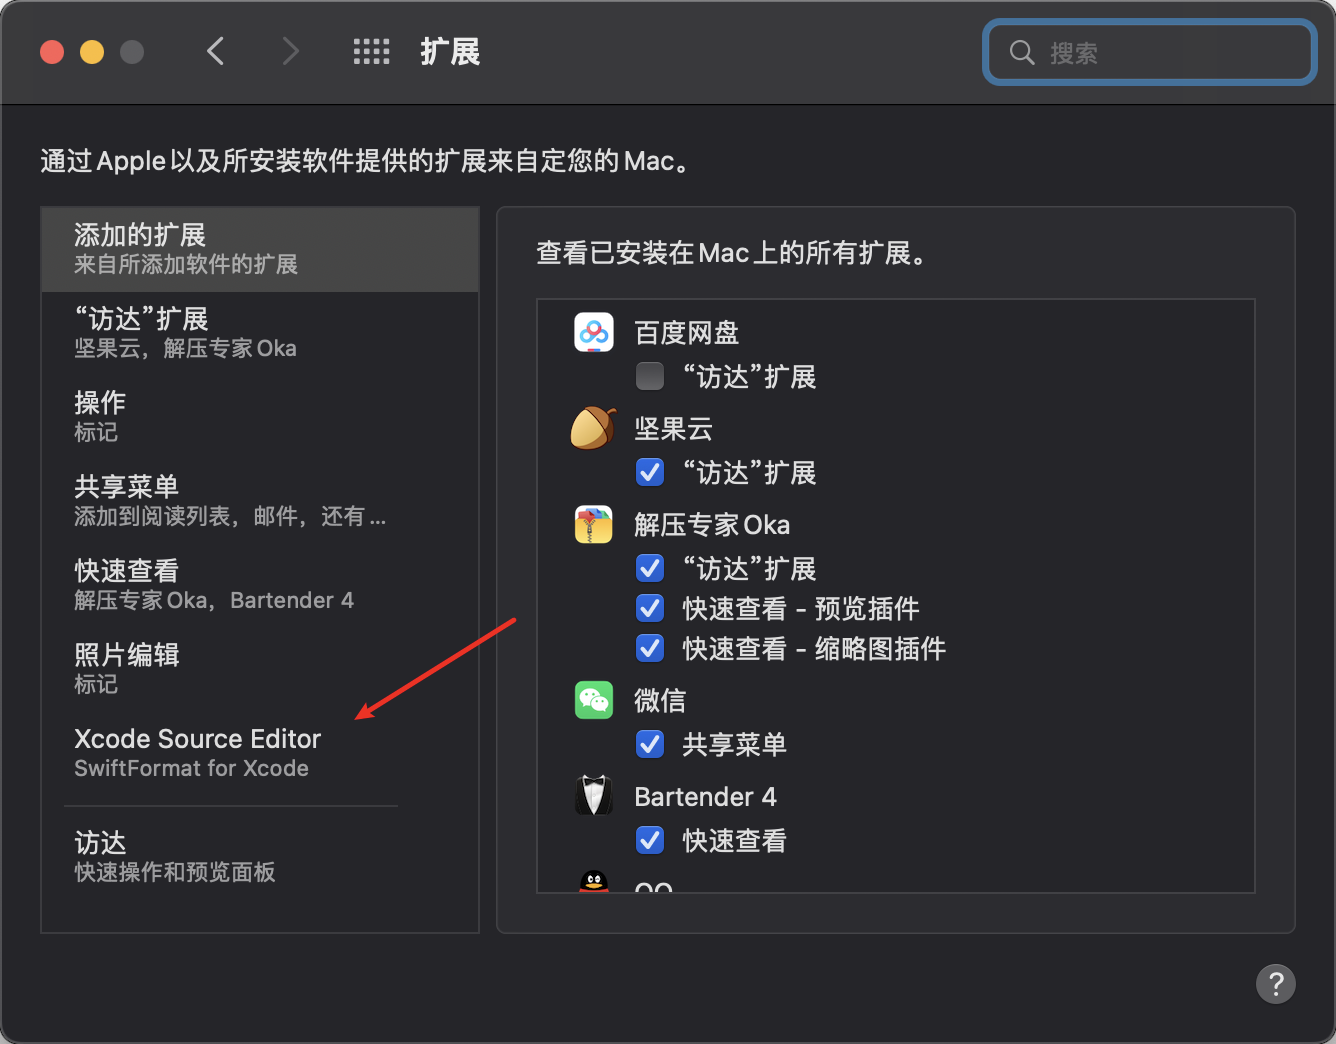Show all preferences grid icon
The image size is (1336, 1044).
tap(372, 52)
